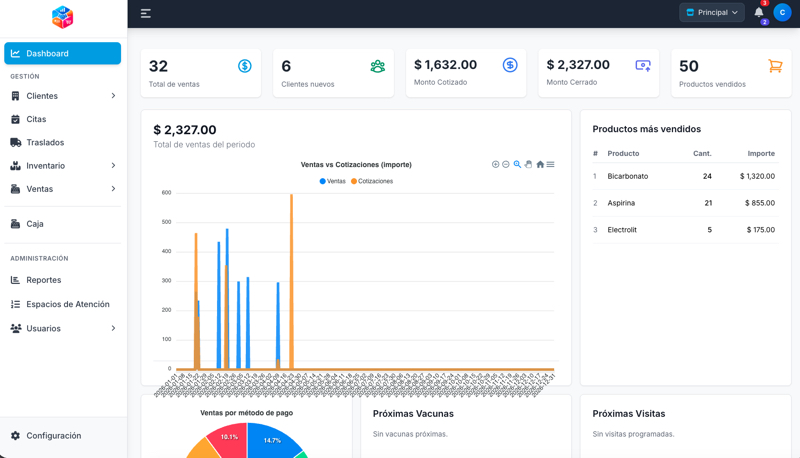Image resolution: width=800 pixels, height=458 pixels.
Task: Click the app logo cube
Action: [x=62, y=17]
